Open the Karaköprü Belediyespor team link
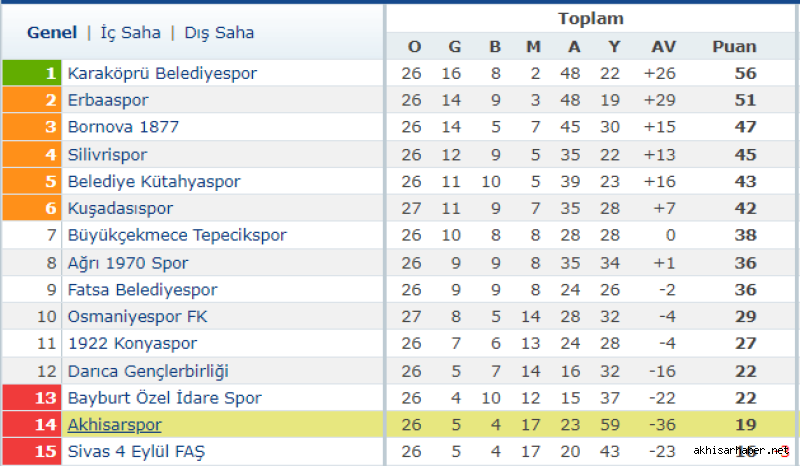 tap(162, 73)
